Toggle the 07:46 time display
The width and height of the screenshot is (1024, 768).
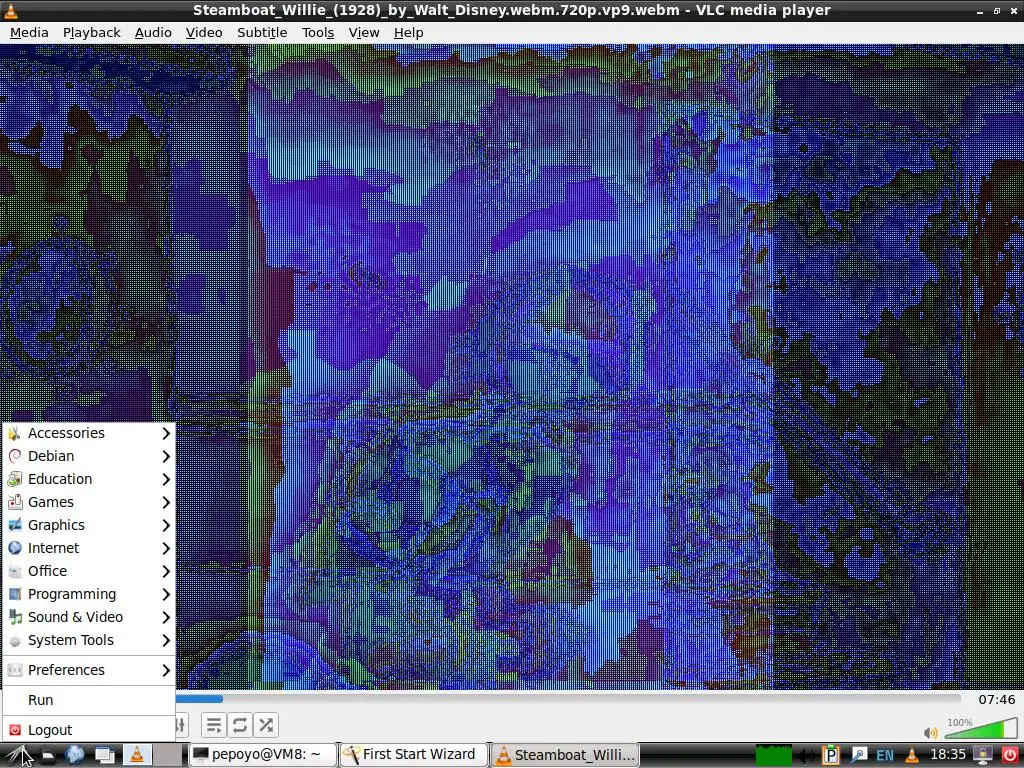tap(997, 699)
